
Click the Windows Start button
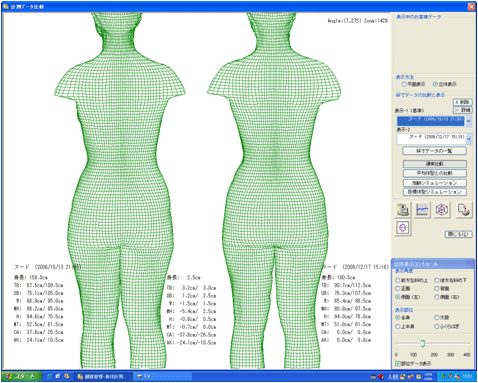pyautogui.click(x=22, y=376)
